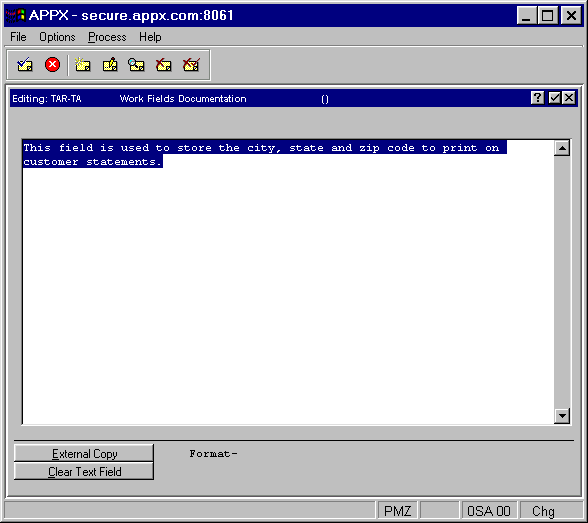The image size is (588, 523).
Task: Click the add mode toolbar icon with sparkle
Action: click(82, 65)
